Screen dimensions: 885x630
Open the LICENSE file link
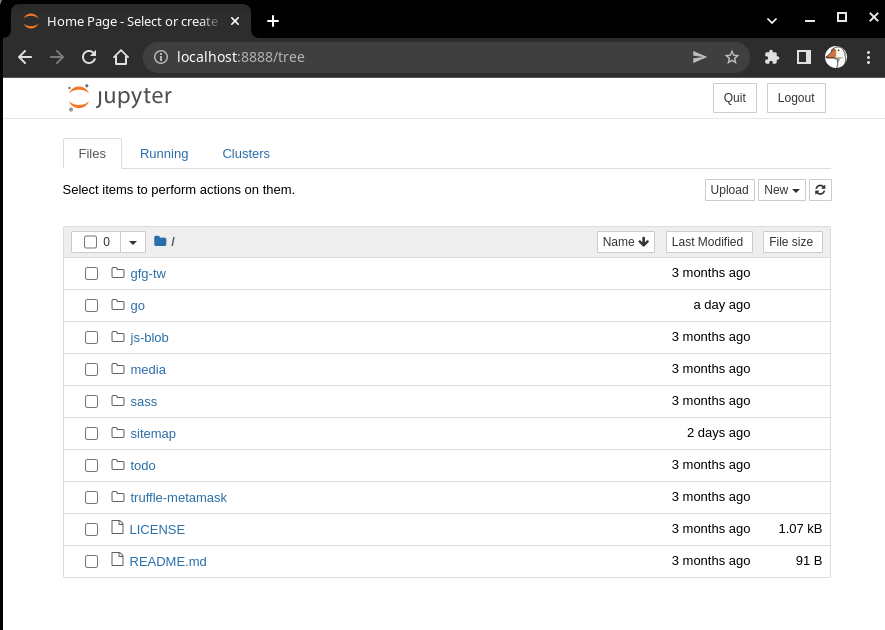click(157, 530)
